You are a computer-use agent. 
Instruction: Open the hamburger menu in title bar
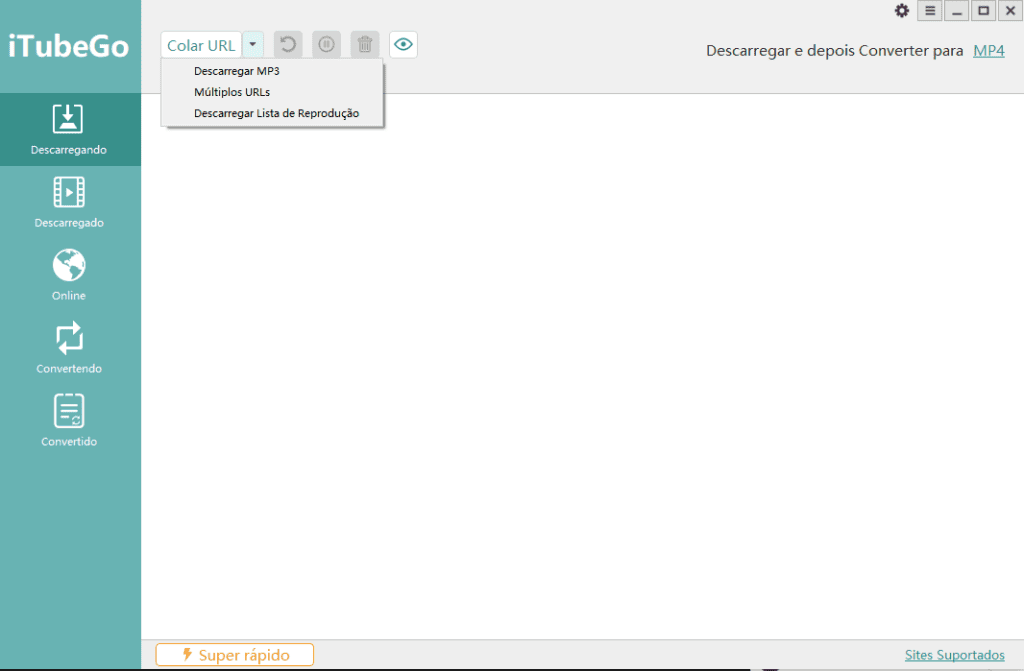930,11
